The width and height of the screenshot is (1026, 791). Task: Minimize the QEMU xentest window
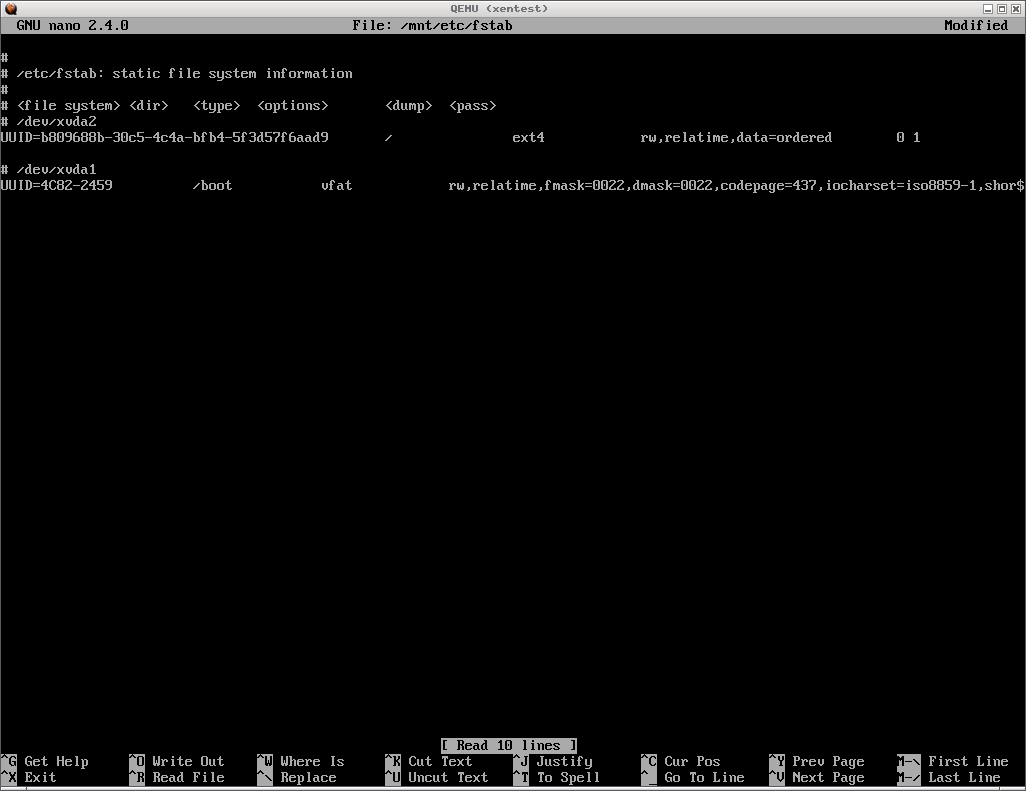[986, 8]
